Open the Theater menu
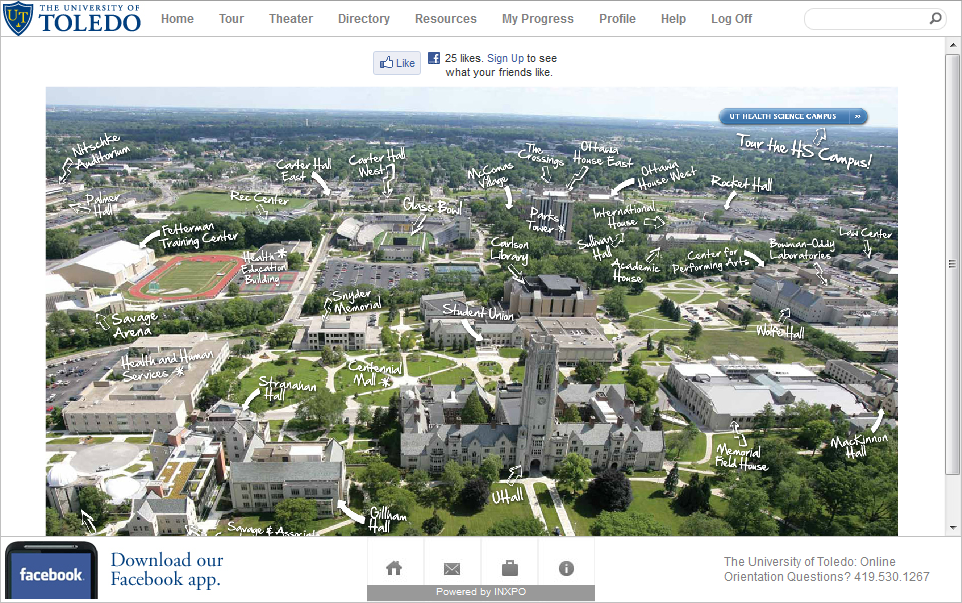962x603 pixels. click(291, 19)
